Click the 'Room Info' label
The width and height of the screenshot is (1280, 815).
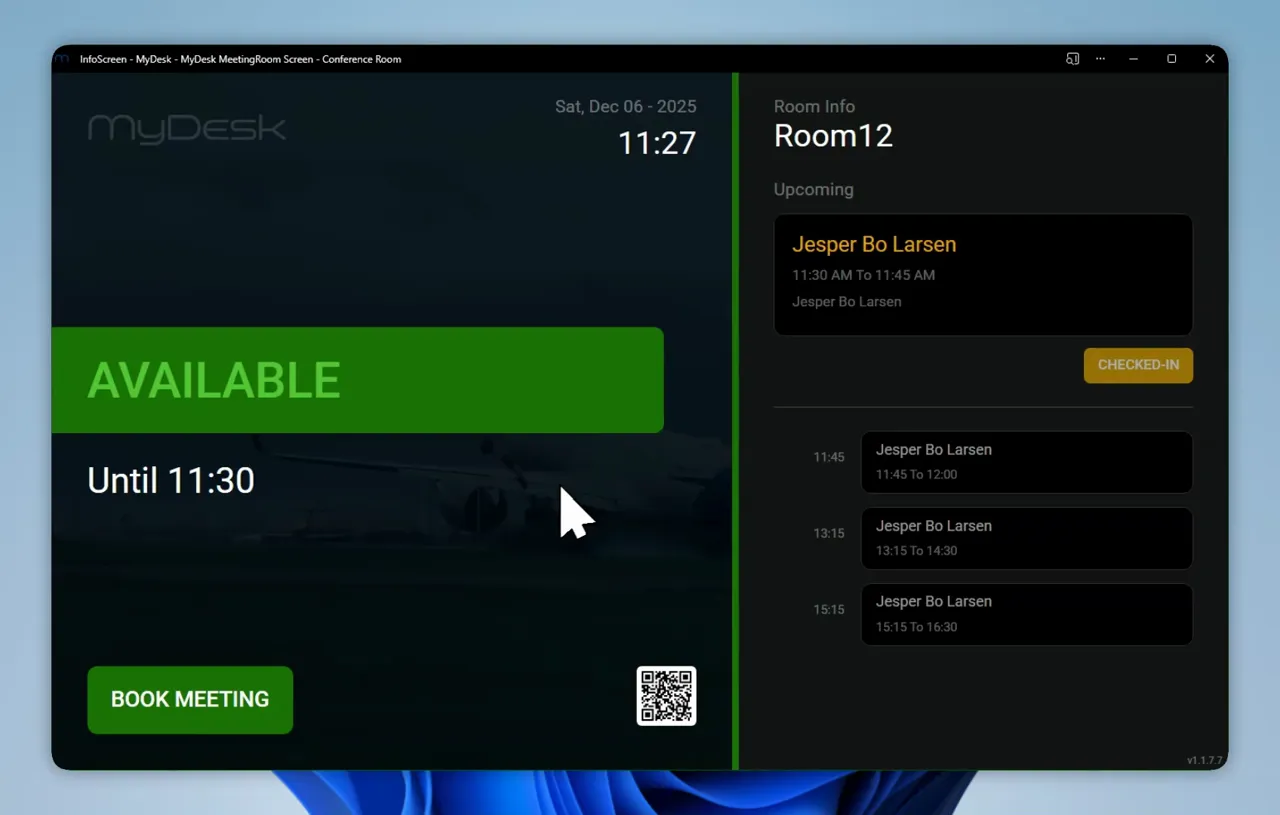[814, 106]
